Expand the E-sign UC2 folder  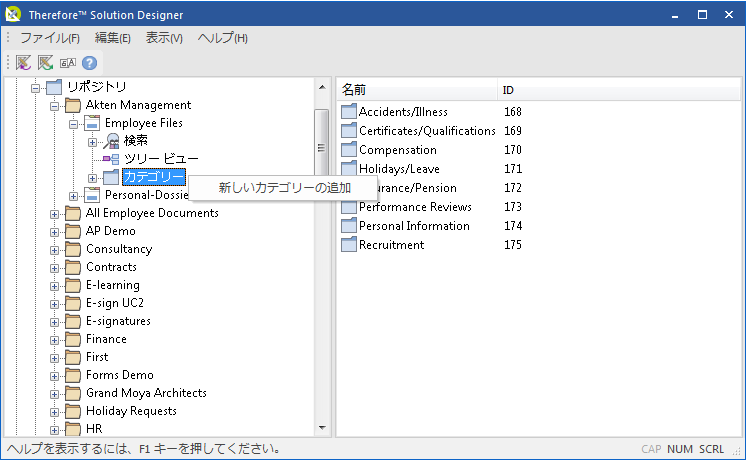click(54, 304)
